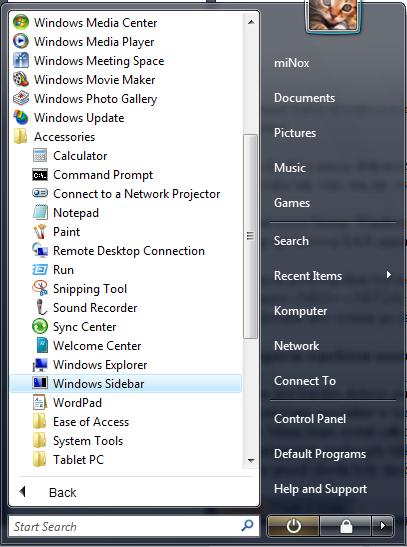Click the 'Recent Items' text label
Viewport: 407px width, 547px height.
(x=308, y=276)
